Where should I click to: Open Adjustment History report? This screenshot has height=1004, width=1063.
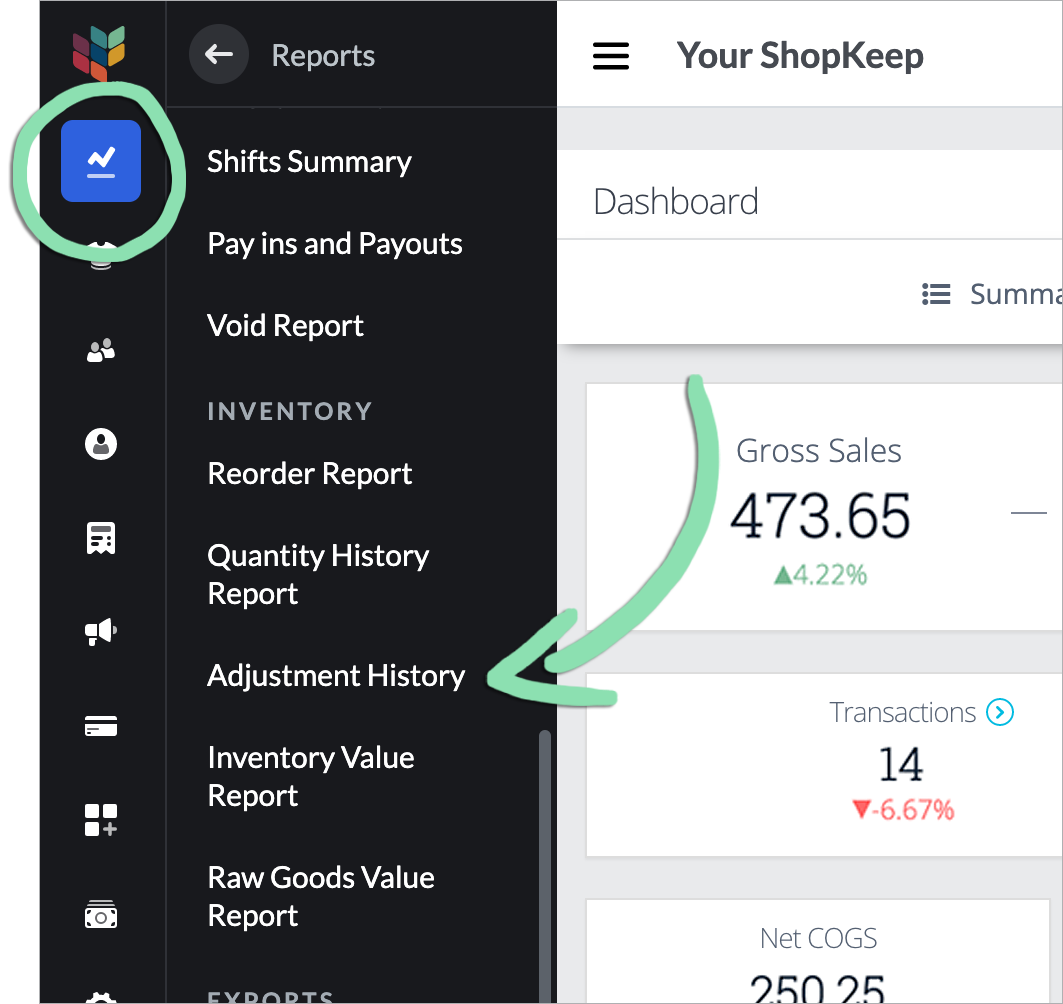336,676
